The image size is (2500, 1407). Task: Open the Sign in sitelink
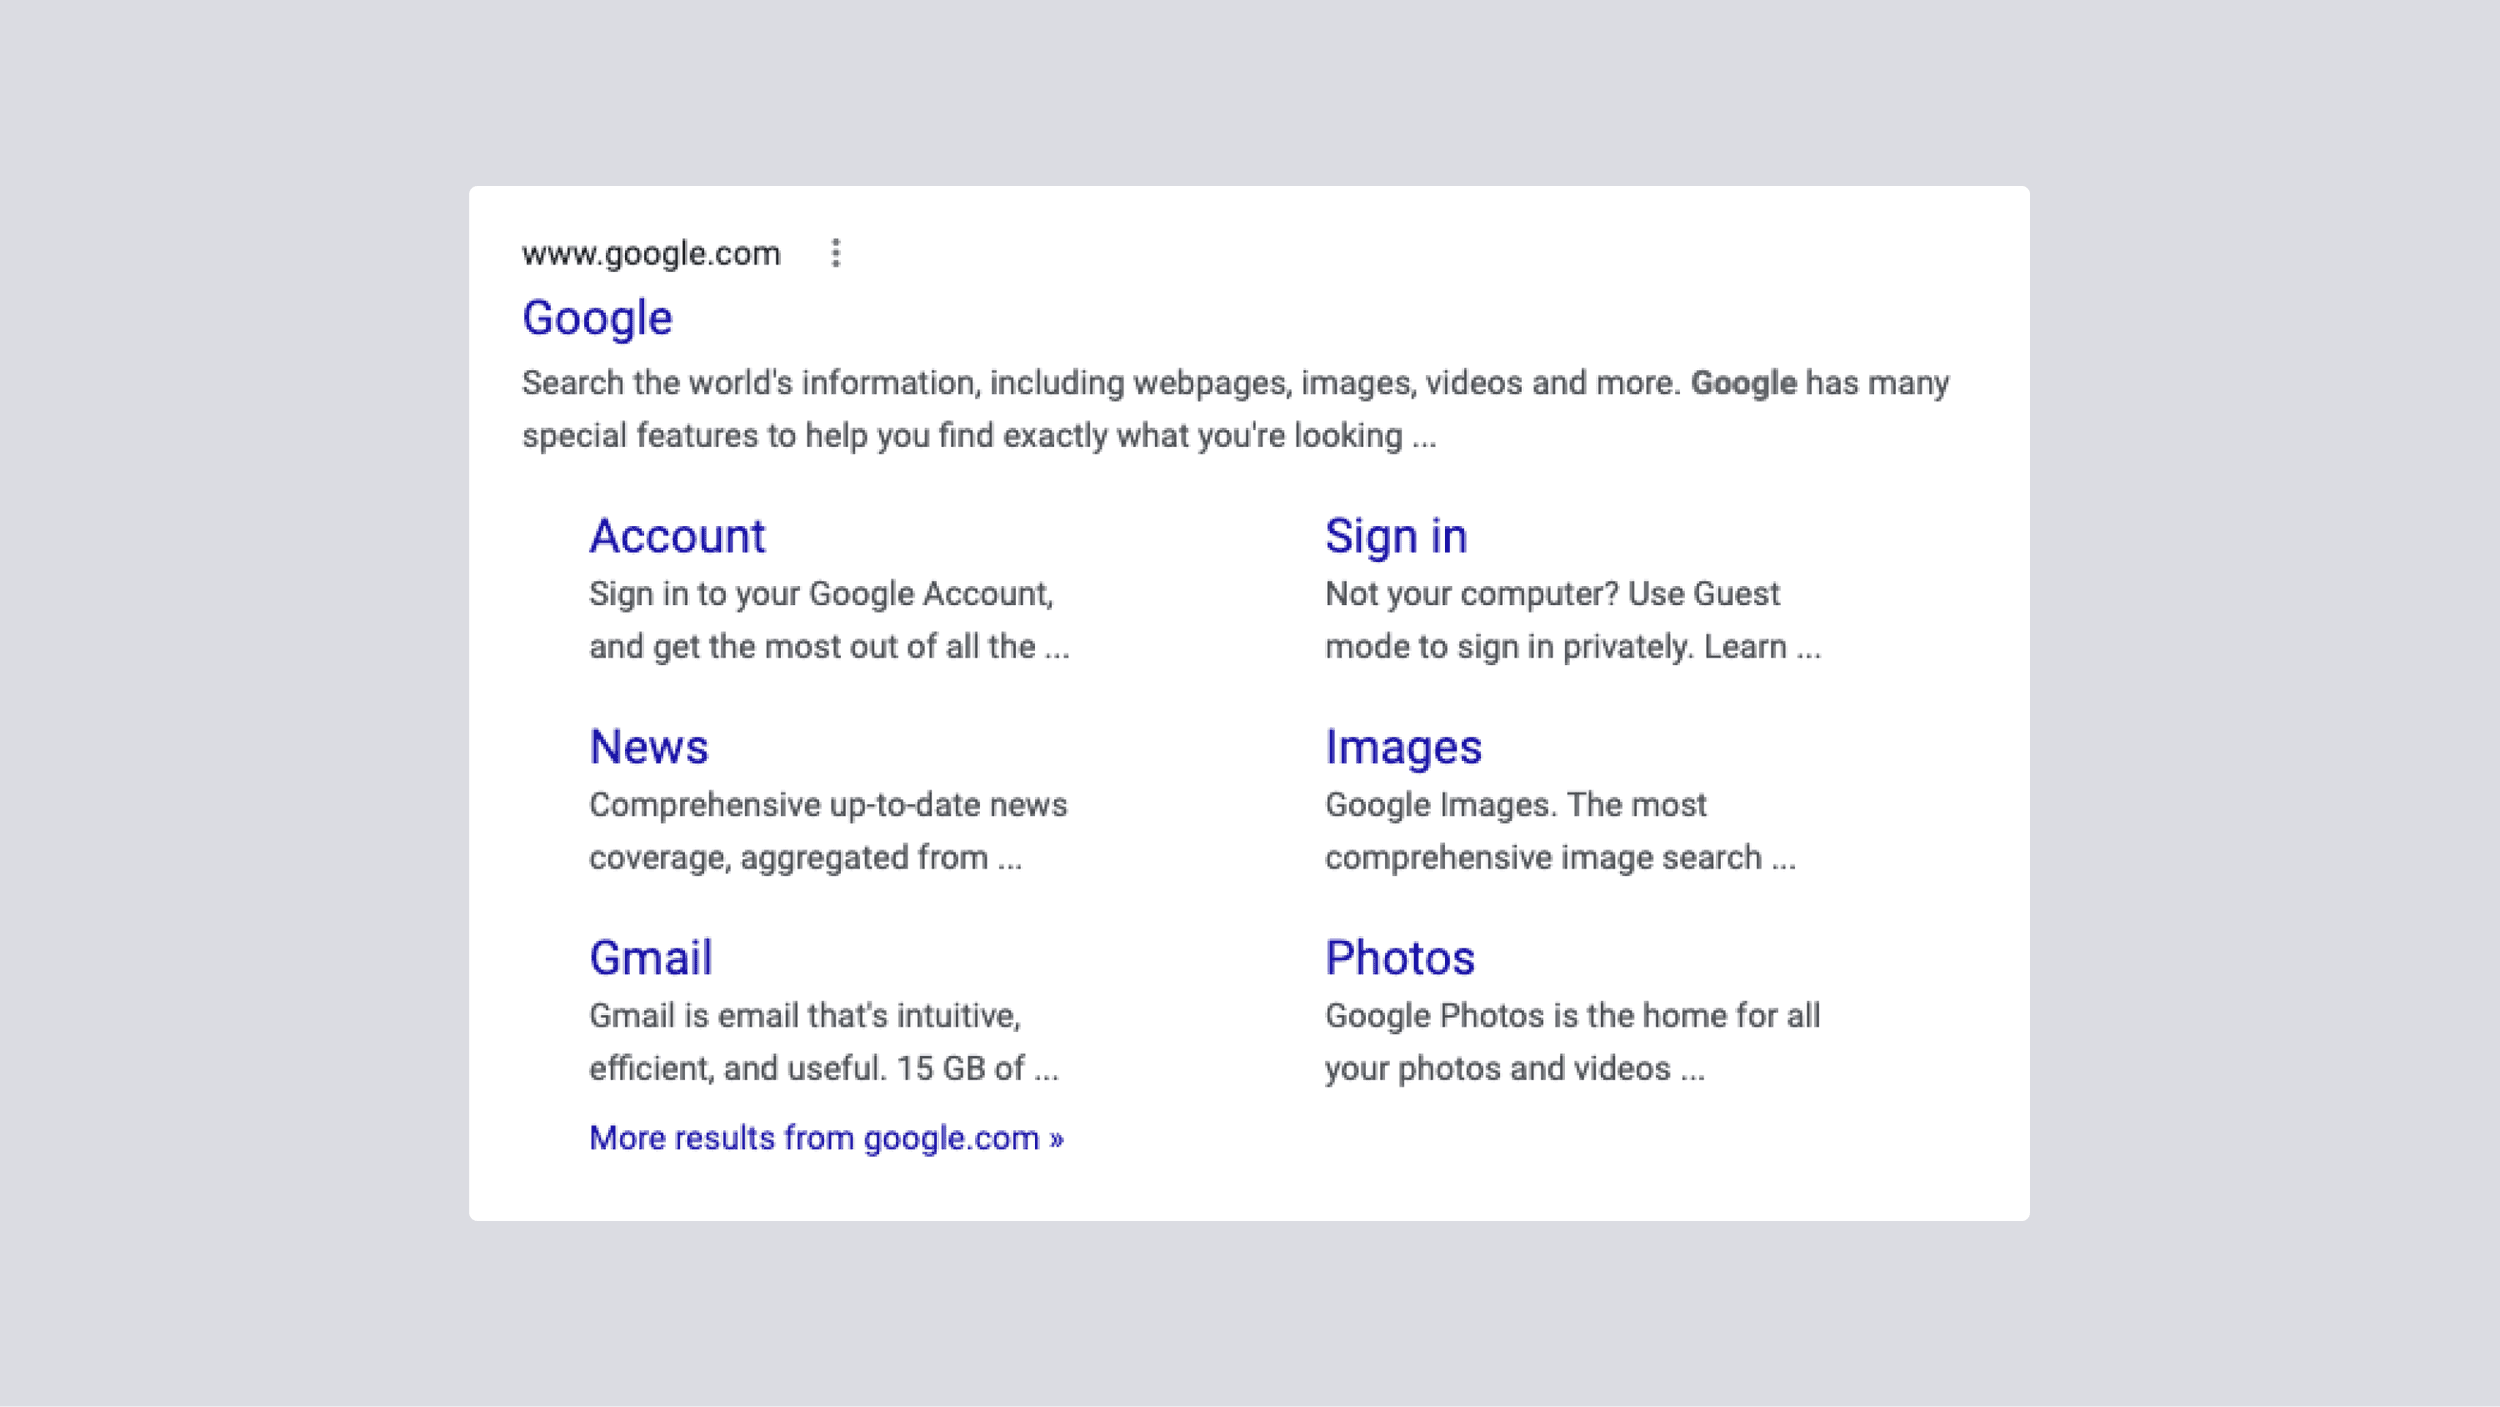click(x=1395, y=536)
